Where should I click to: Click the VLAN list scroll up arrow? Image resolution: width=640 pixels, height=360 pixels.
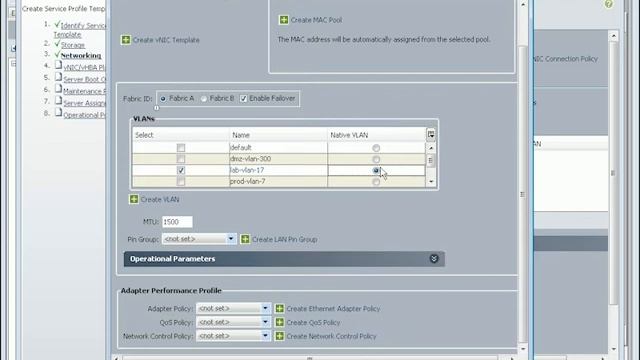pyautogui.click(x=431, y=147)
